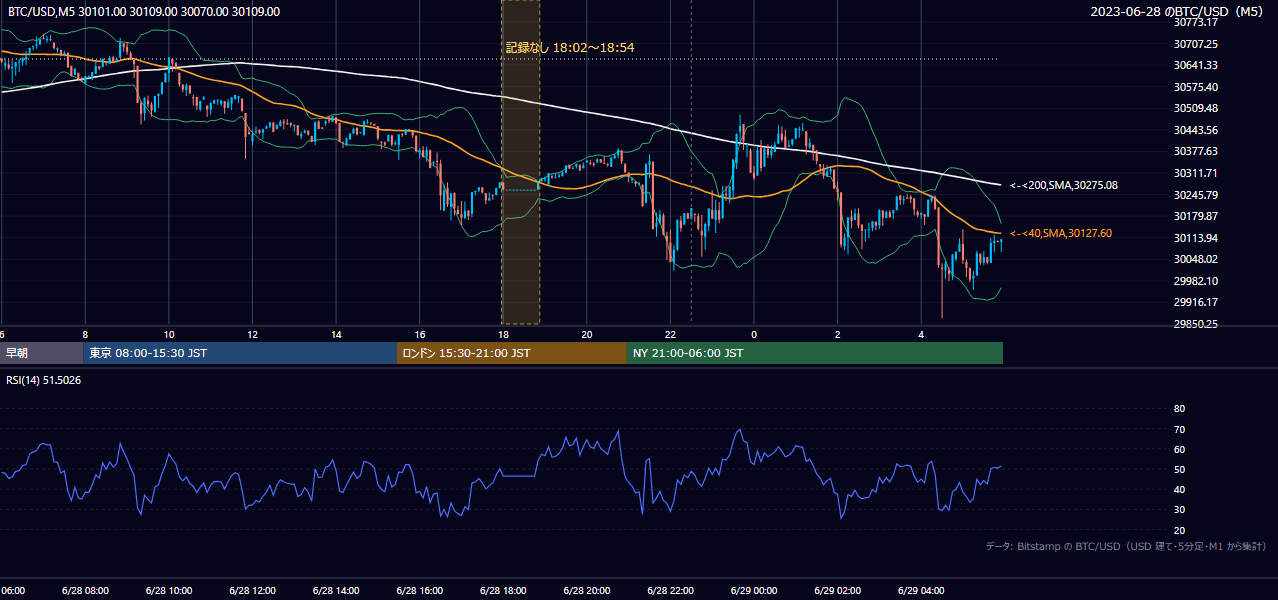The image size is (1278, 600).
Task: Click price axis value 29982.10
Action: click(1195, 281)
